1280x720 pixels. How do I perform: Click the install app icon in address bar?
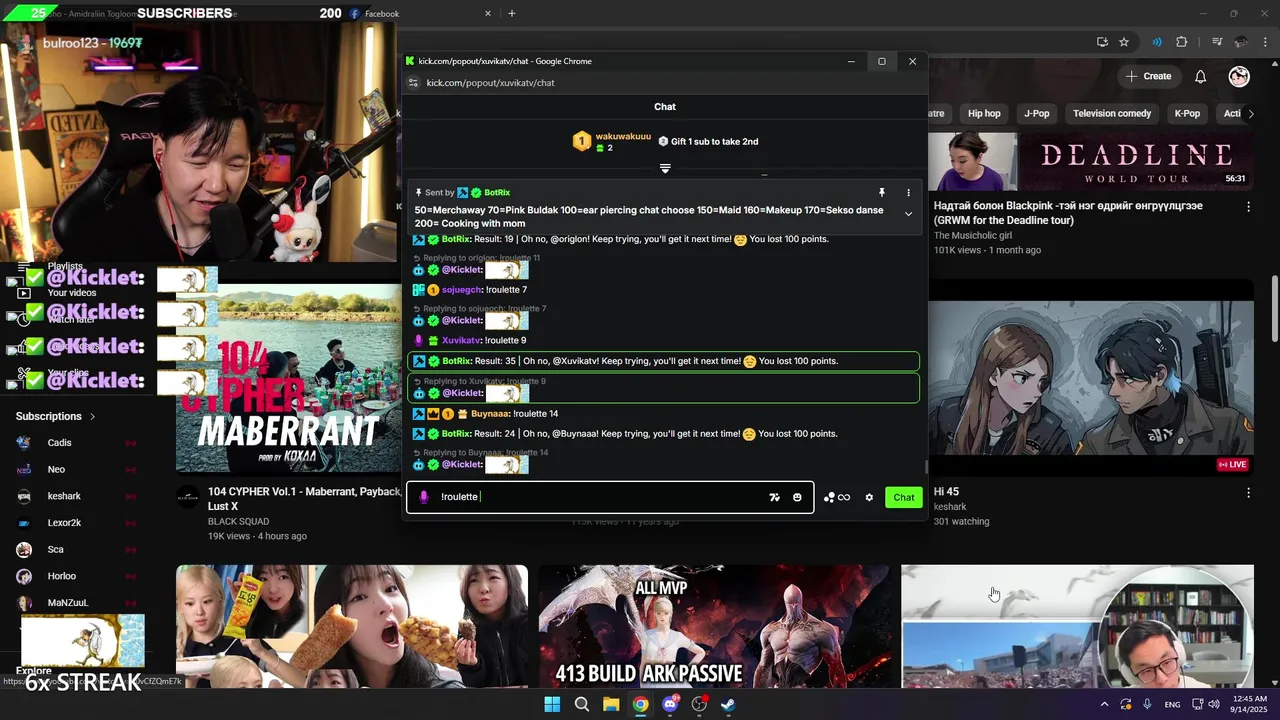pos(1102,42)
